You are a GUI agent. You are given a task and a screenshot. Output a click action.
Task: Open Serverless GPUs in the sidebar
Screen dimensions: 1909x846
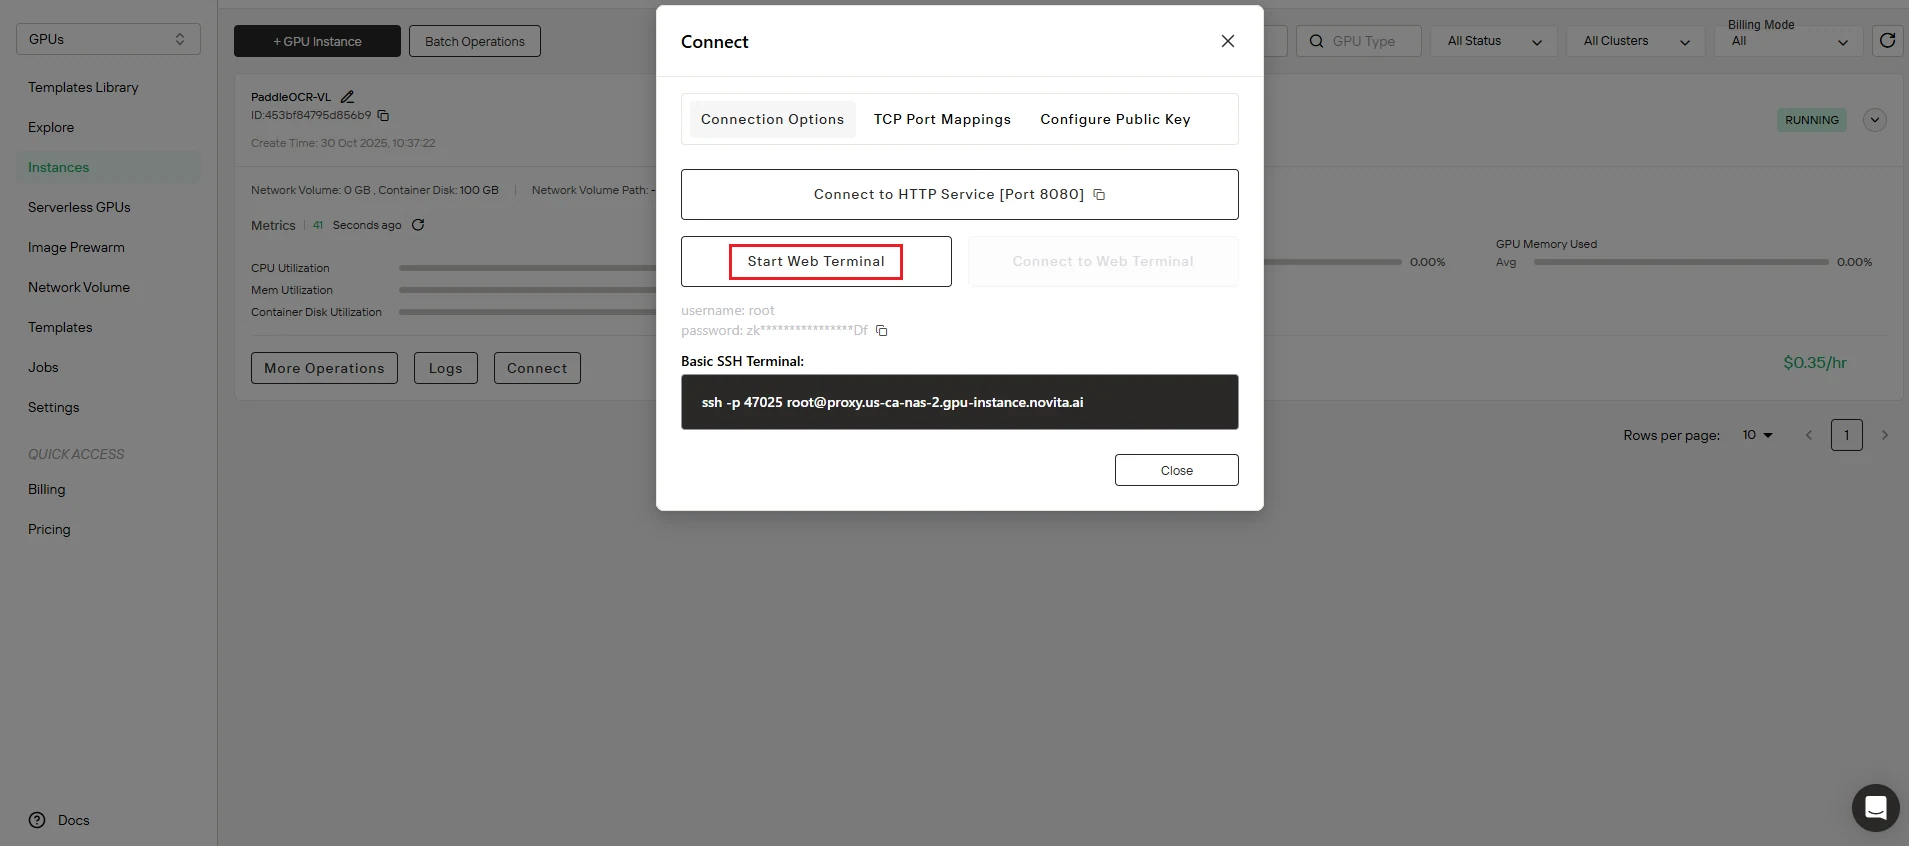point(79,207)
